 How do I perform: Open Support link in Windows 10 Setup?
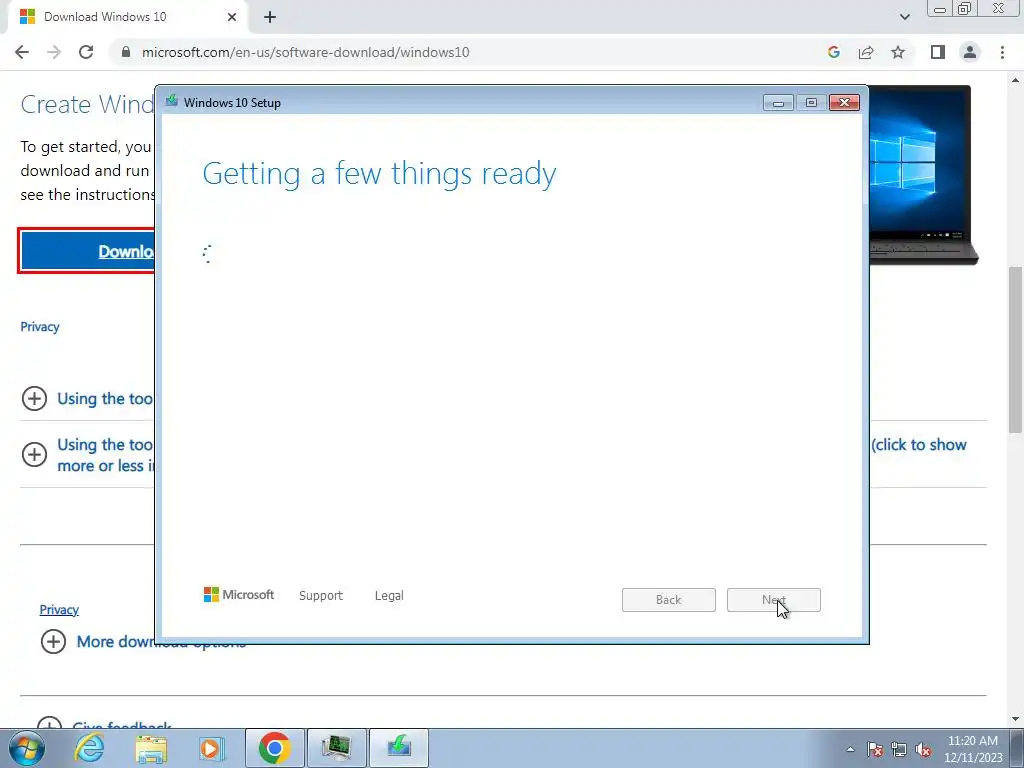(x=321, y=596)
